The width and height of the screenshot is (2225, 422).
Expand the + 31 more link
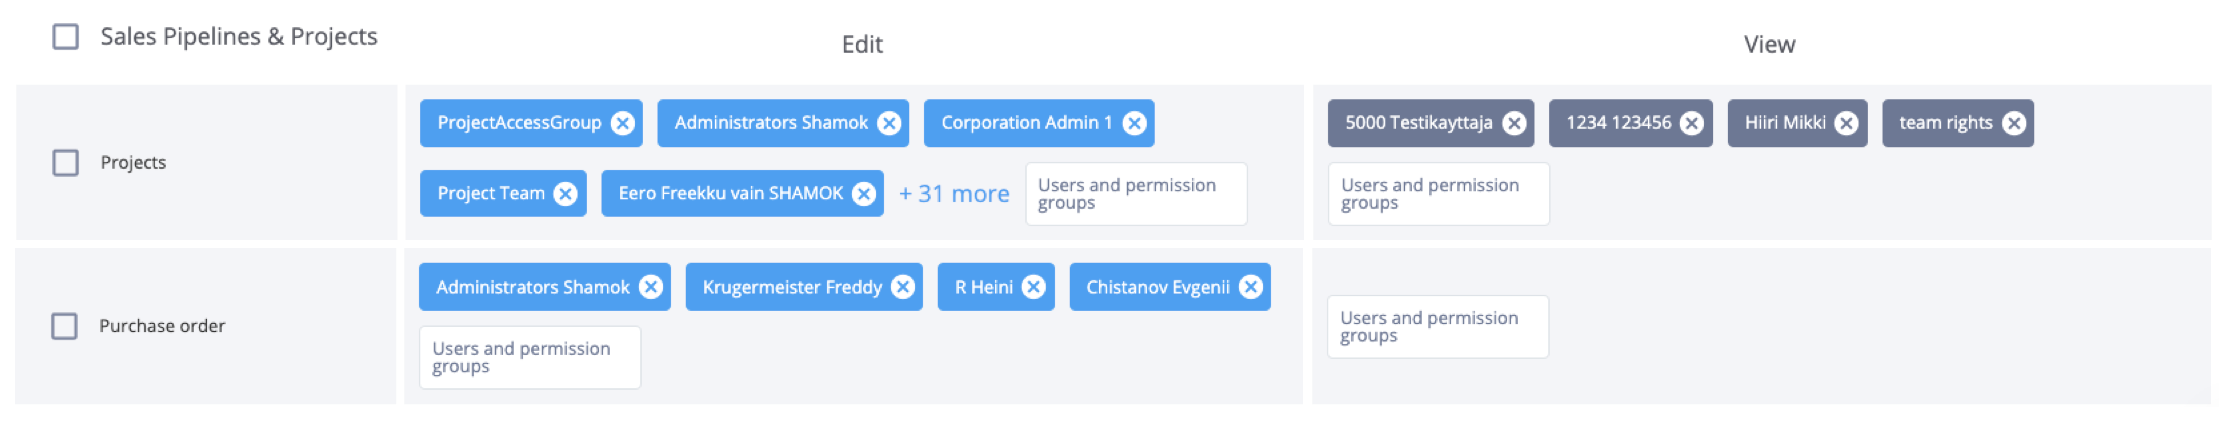(x=954, y=194)
